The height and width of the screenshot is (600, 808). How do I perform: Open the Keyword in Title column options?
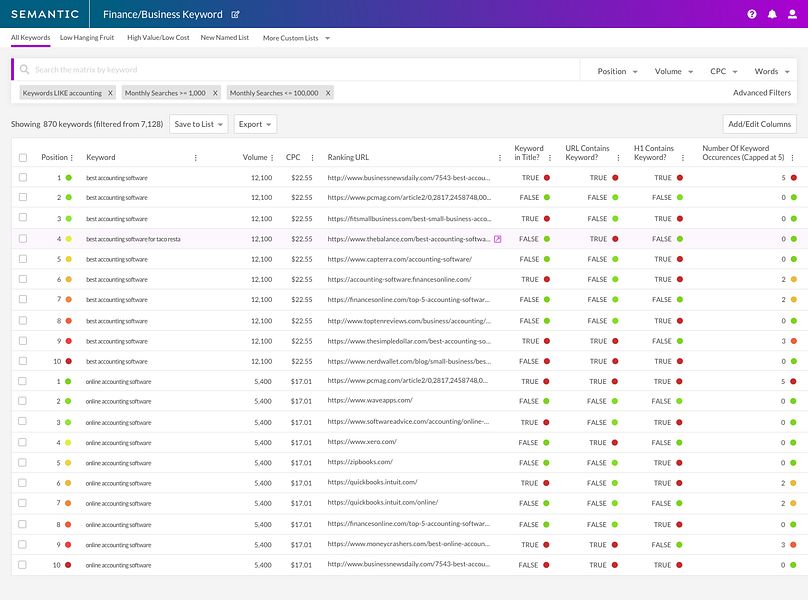click(x=550, y=158)
